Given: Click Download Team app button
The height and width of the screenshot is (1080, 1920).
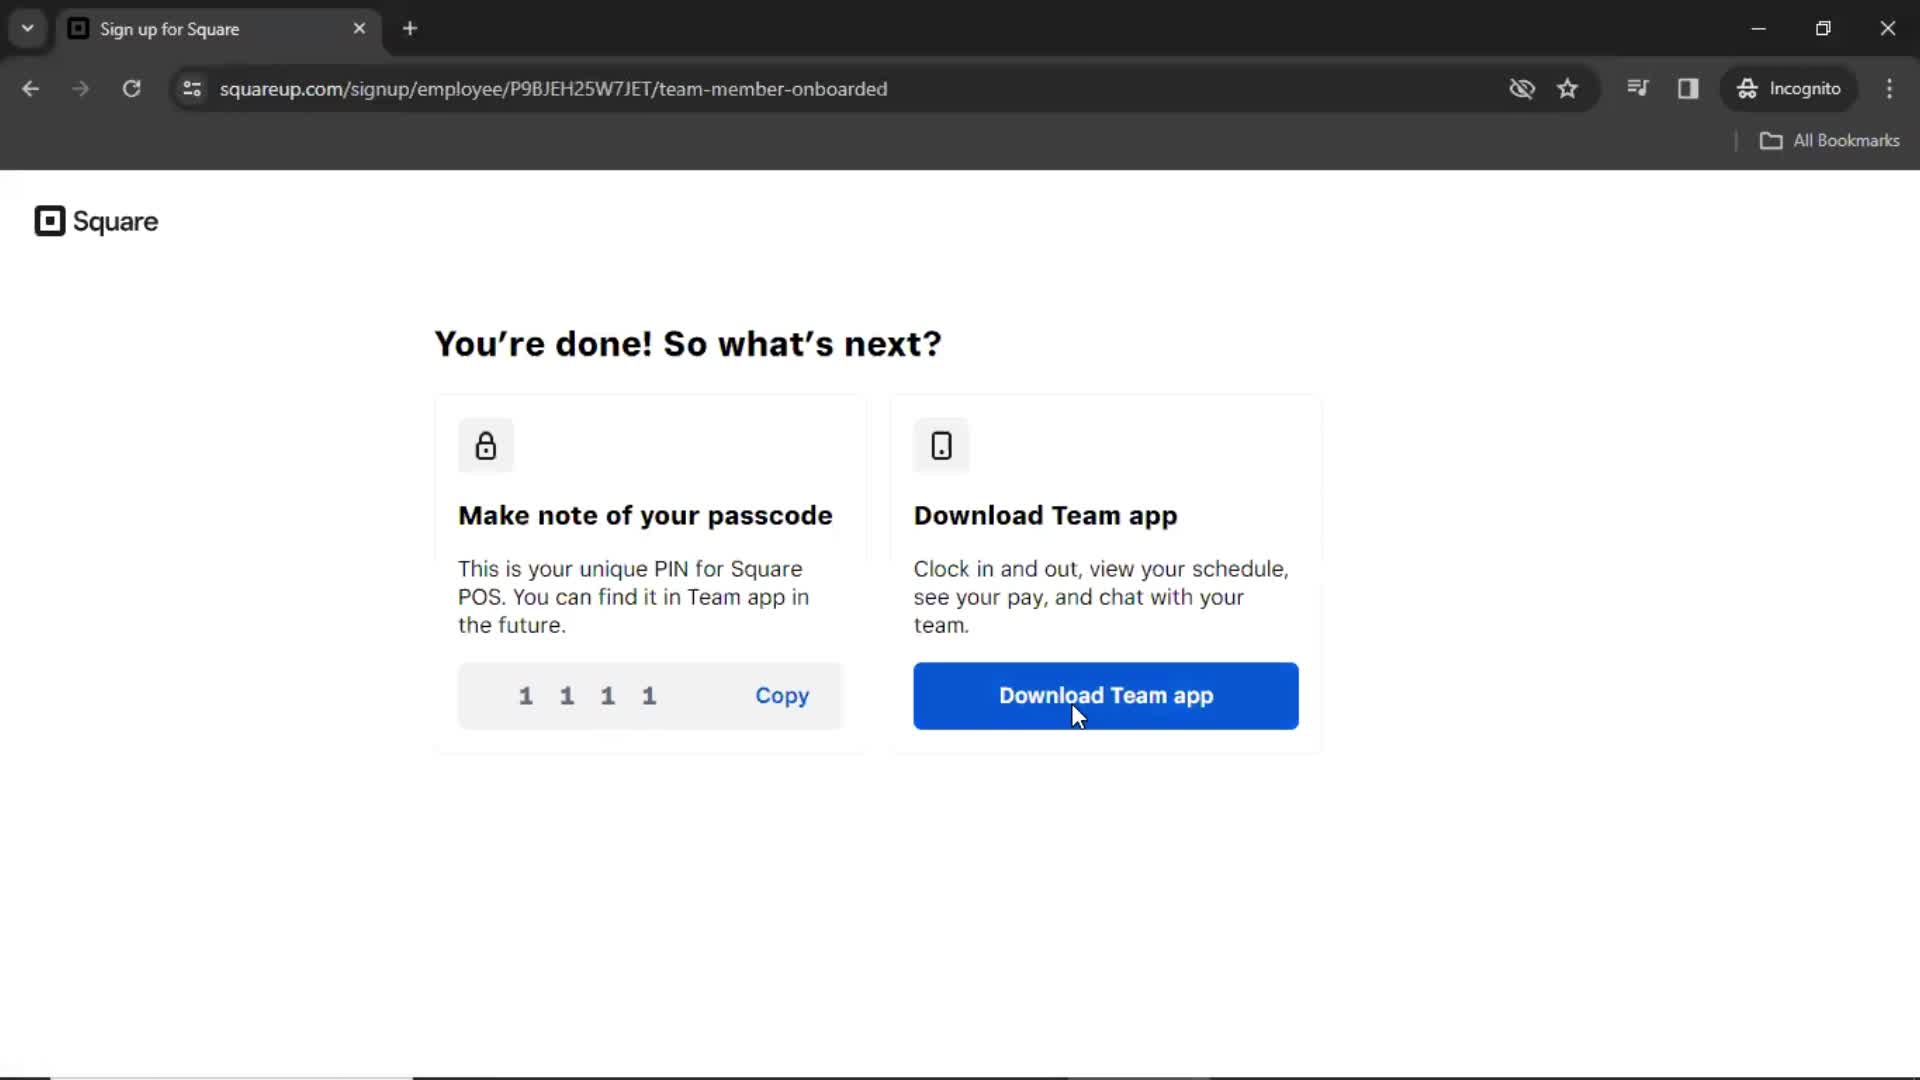Looking at the screenshot, I should click(x=1105, y=695).
